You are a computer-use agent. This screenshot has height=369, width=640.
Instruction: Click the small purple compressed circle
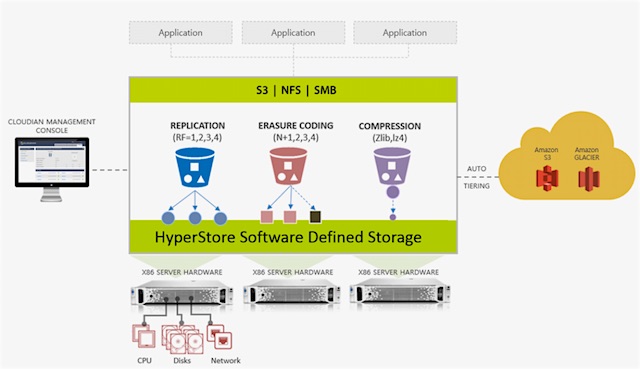(x=393, y=217)
